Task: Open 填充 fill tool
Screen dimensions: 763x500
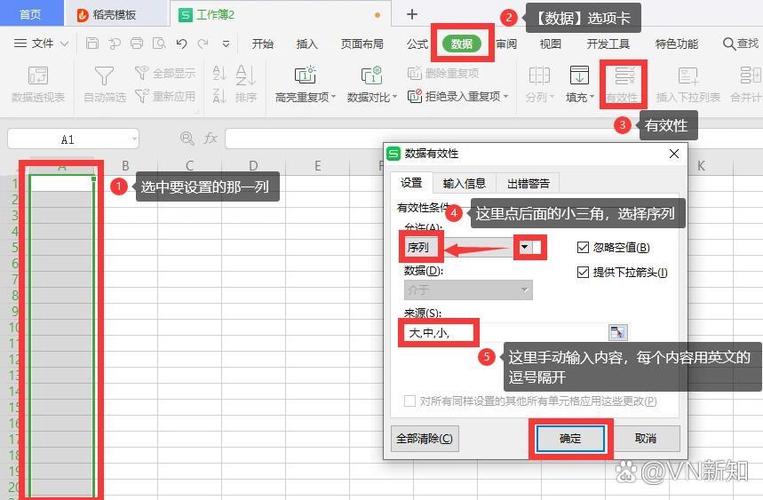Action: 580,84
